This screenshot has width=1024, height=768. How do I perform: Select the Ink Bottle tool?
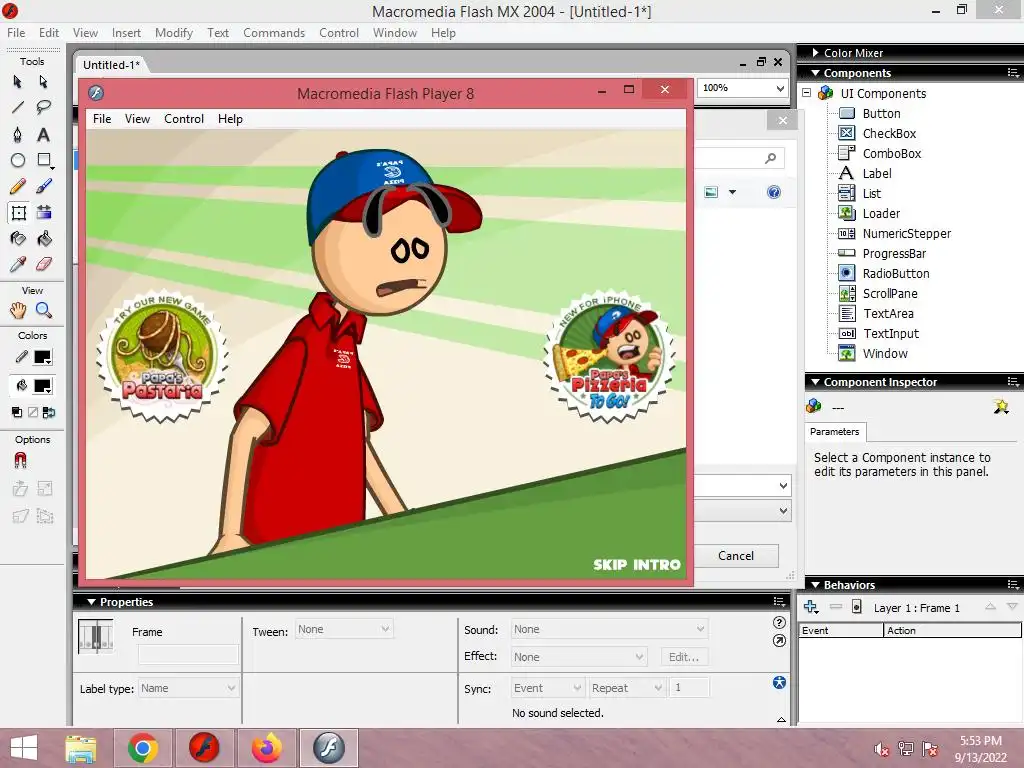(x=18, y=239)
